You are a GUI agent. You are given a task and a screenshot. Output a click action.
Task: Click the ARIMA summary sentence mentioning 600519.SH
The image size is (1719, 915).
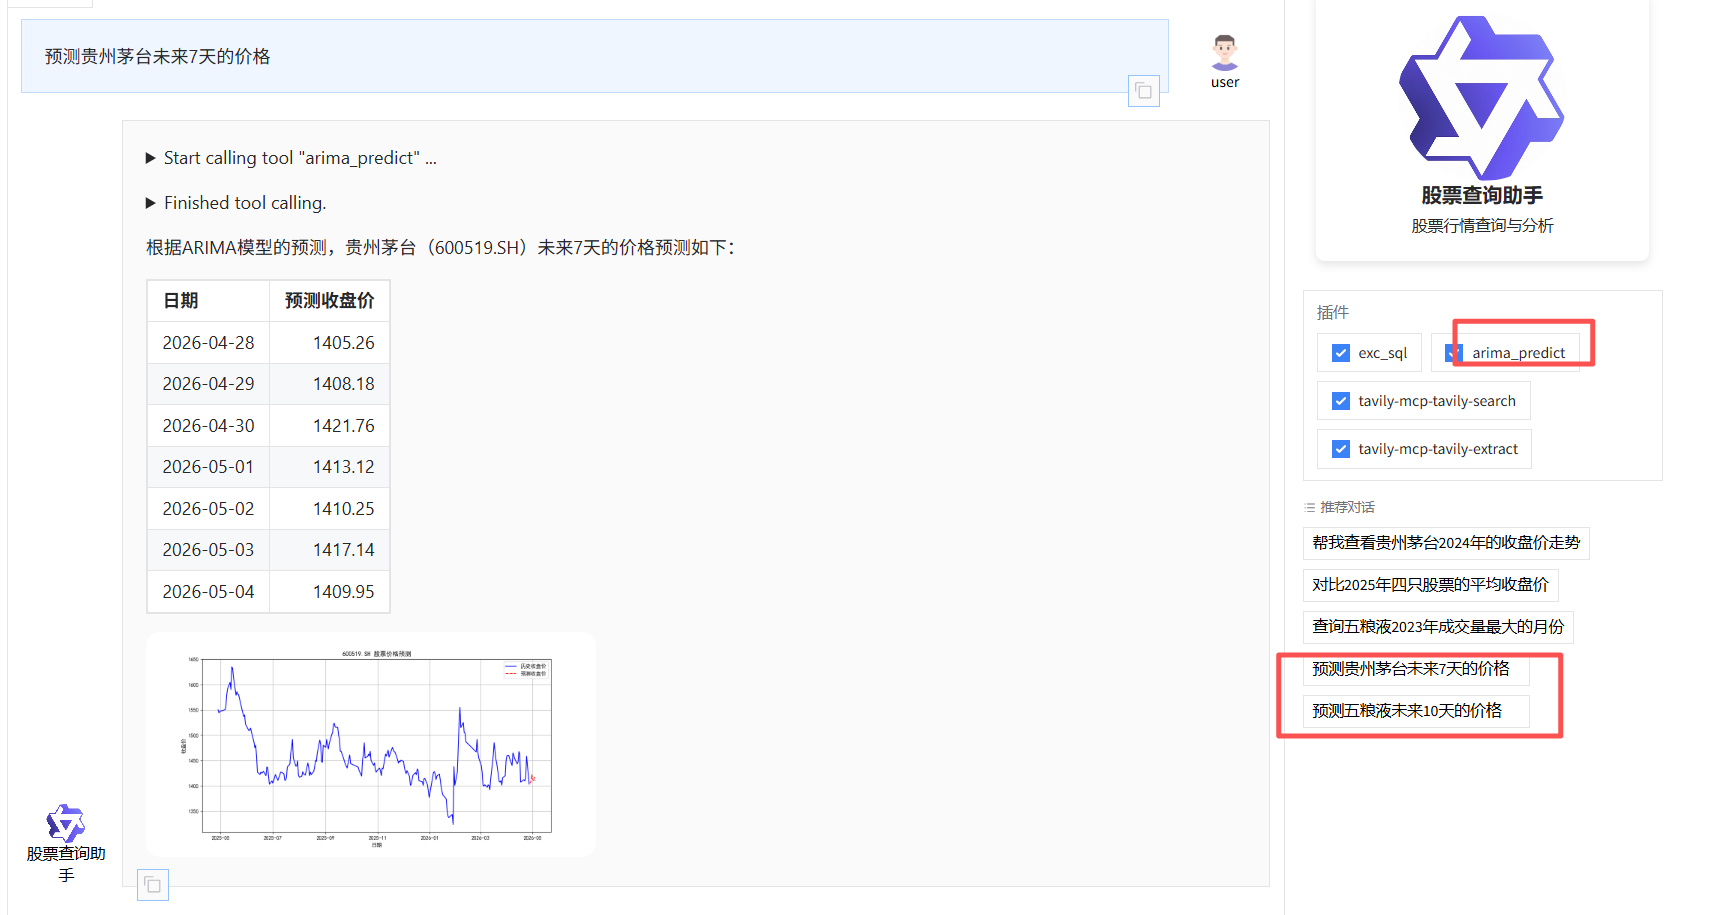pyautogui.click(x=441, y=248)
